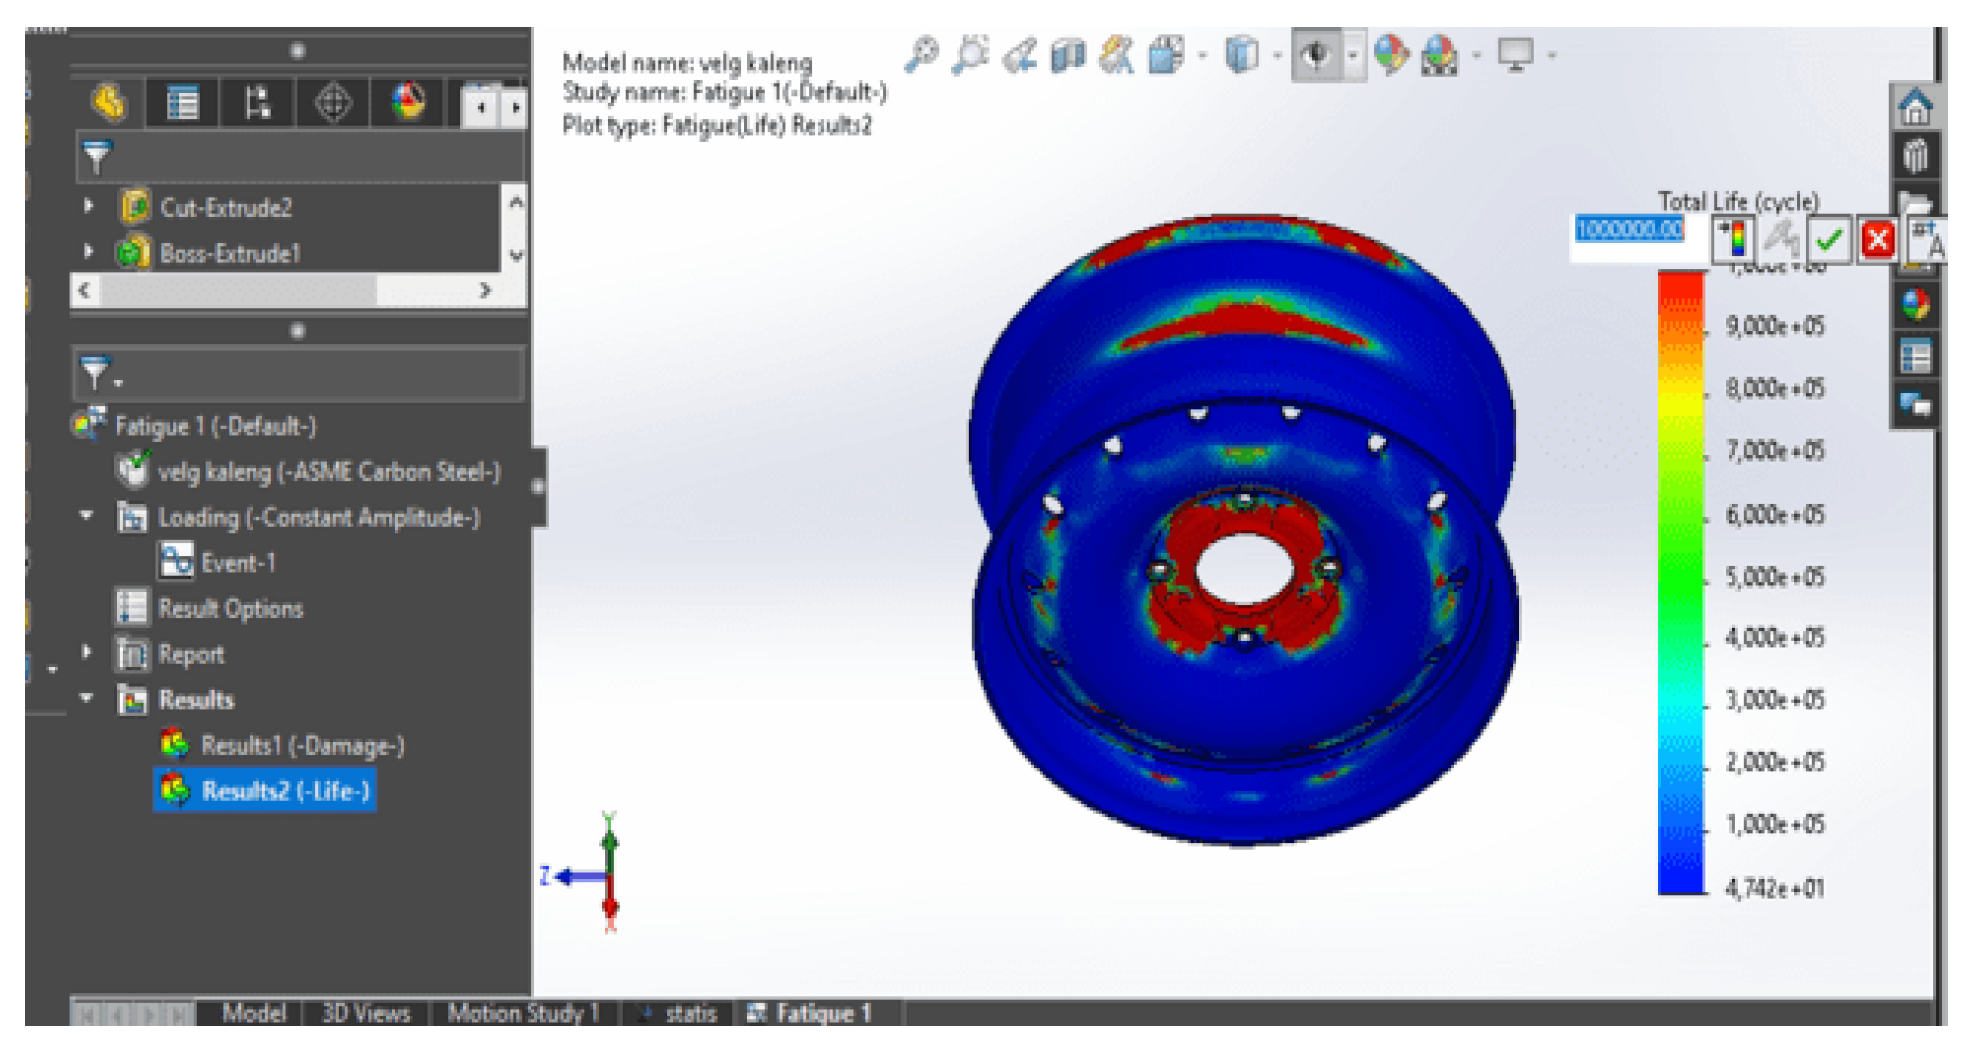Click the Total Life maximum value field
Screen dimensions: 1967x1056
(1628, 230)
